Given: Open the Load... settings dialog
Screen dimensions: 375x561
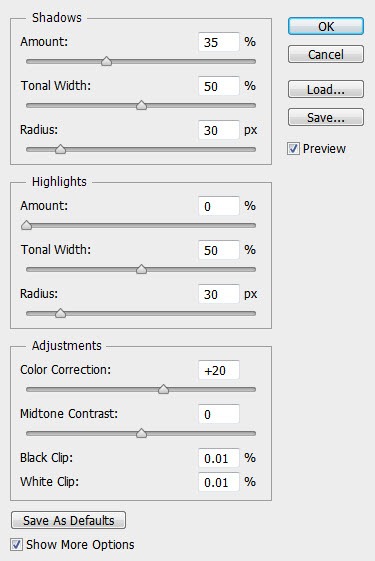Looking at the screenshot, I should [x=326, y=89].
